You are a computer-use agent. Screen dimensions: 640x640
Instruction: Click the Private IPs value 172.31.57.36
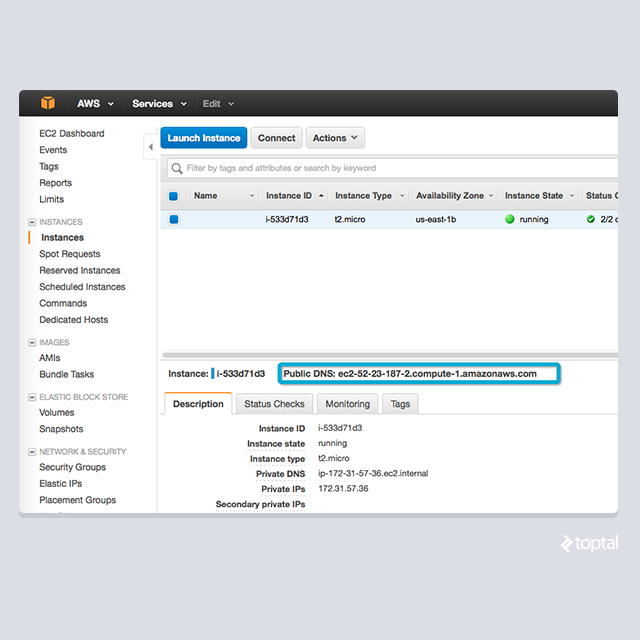point(343,489)
